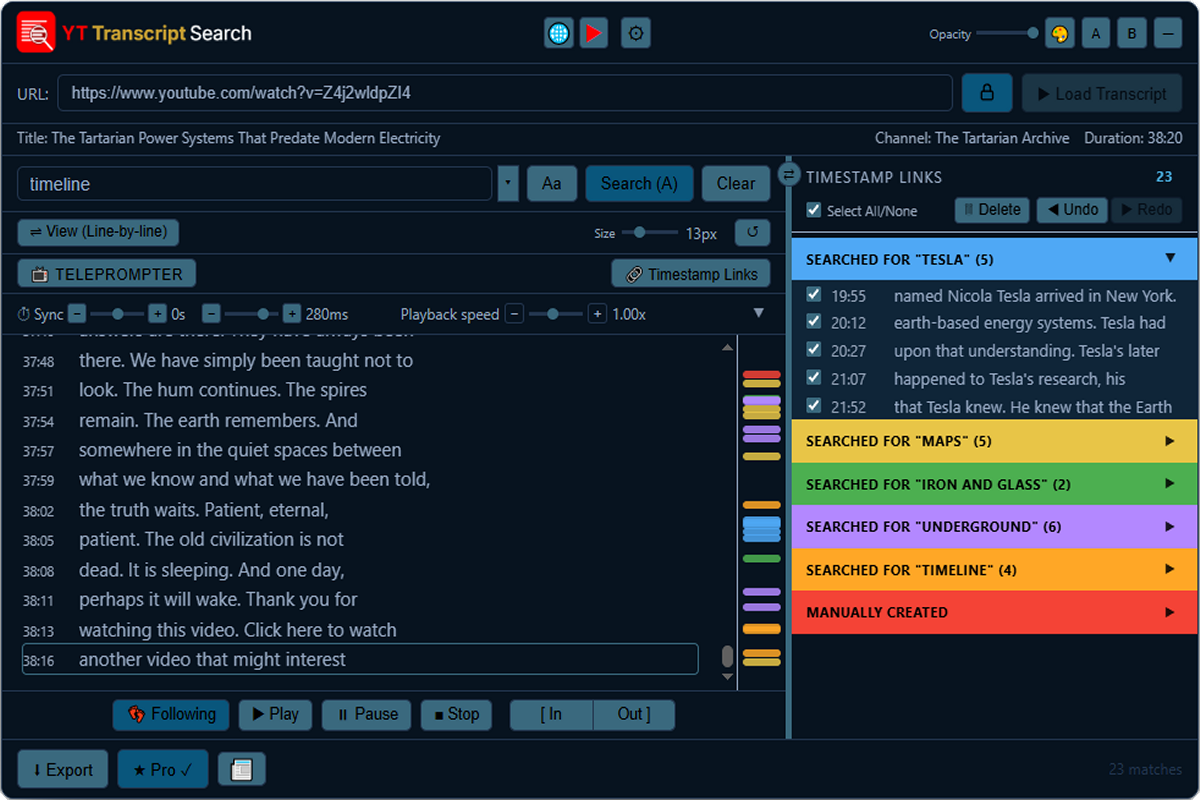Click the notes page icon beside Pro
The height and width of the screenshot is (800, 1200).
[242, 769]
